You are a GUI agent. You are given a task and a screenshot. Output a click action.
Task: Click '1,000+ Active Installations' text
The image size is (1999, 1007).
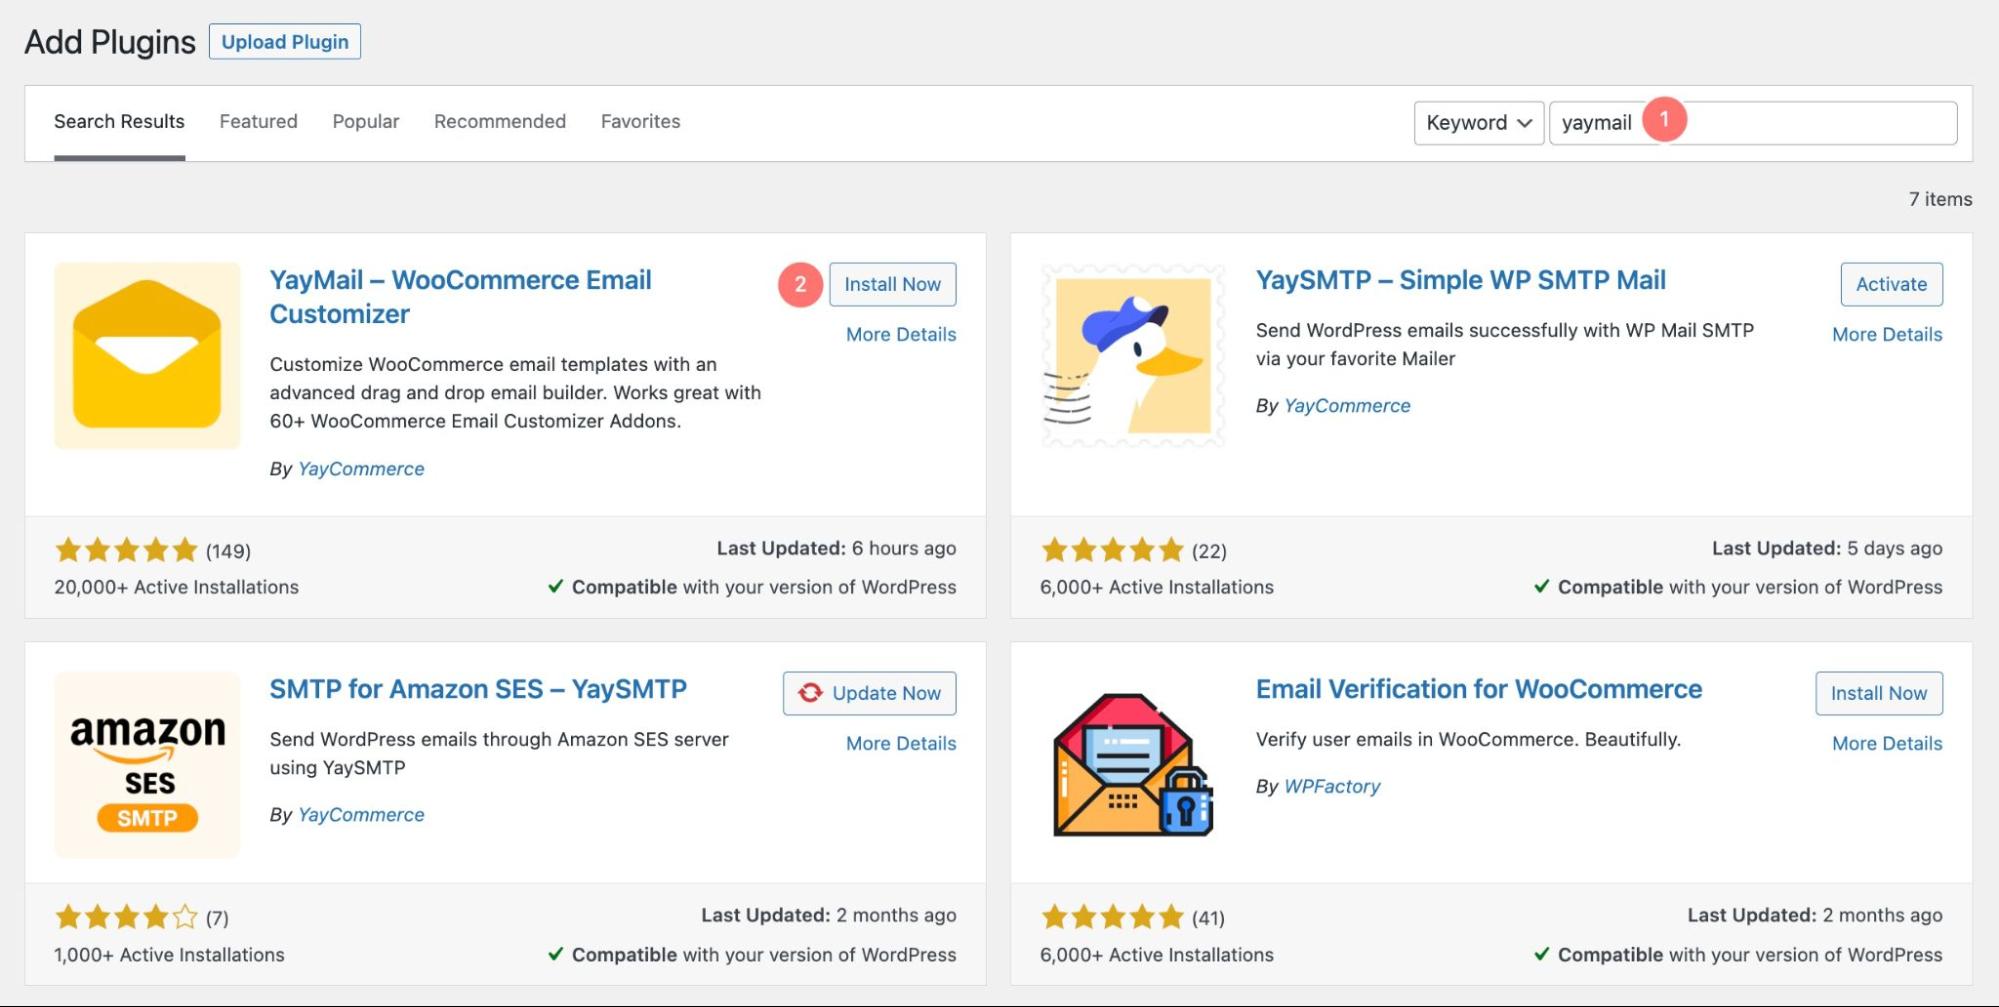(169, 955)
